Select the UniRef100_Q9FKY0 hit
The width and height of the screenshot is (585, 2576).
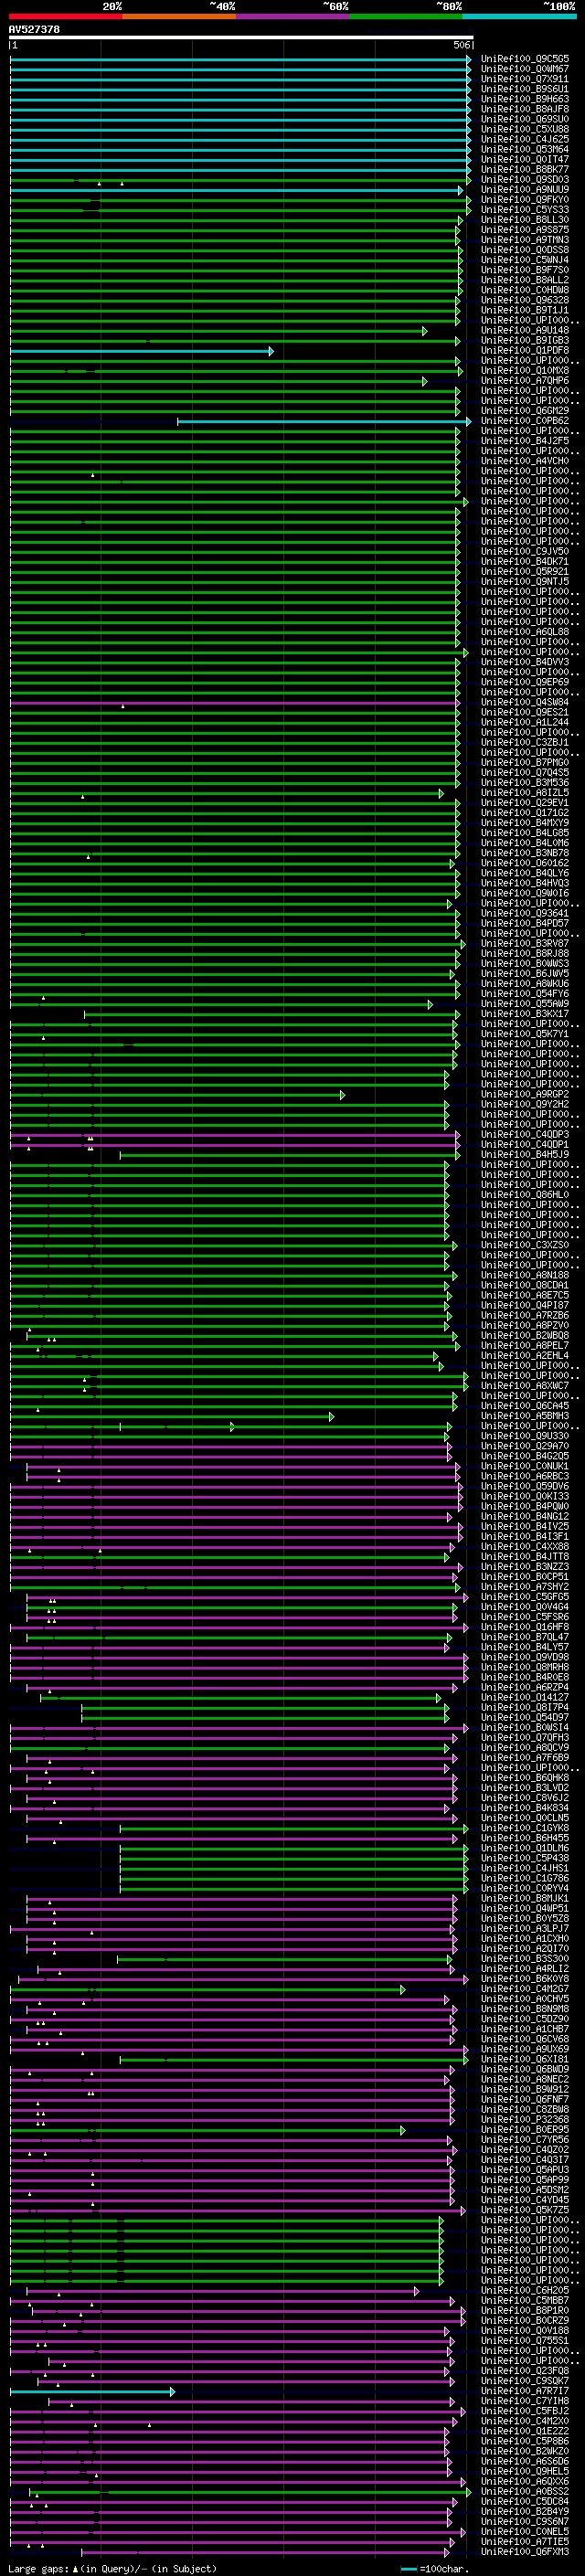[524, 199]
